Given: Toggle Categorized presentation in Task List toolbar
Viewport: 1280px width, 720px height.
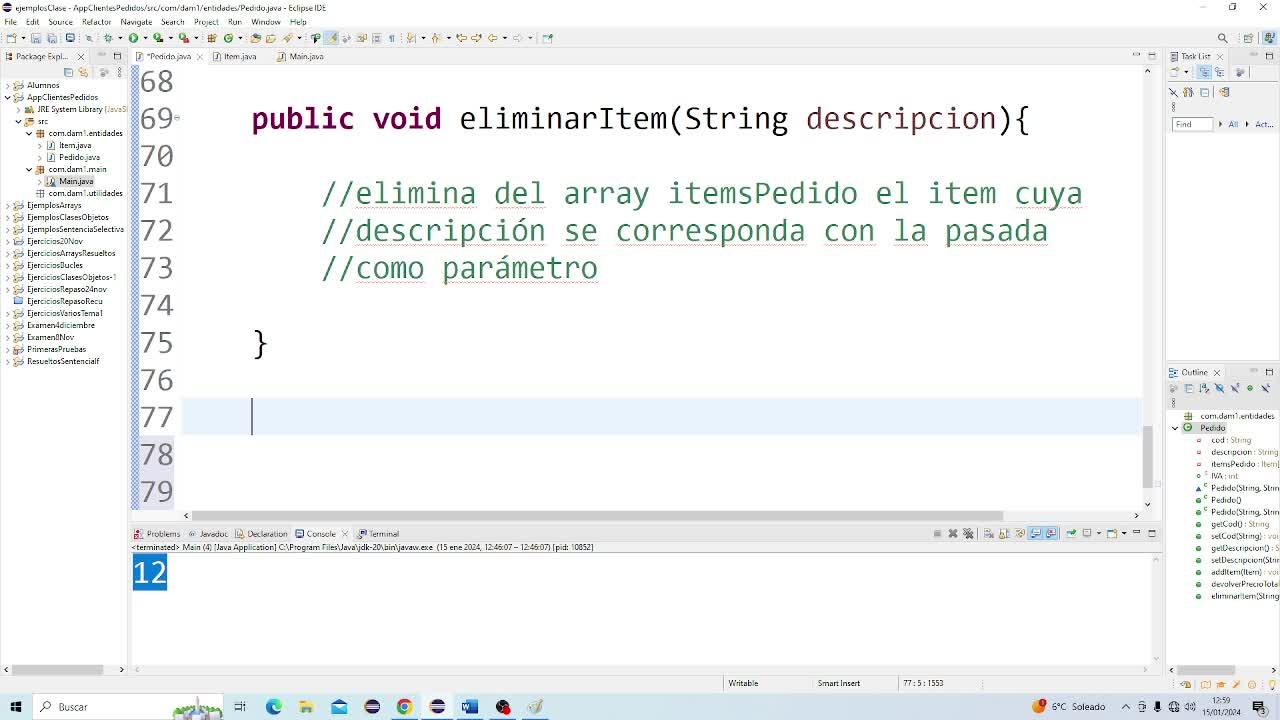Looking at the screenshot, I should point(1203,72).
